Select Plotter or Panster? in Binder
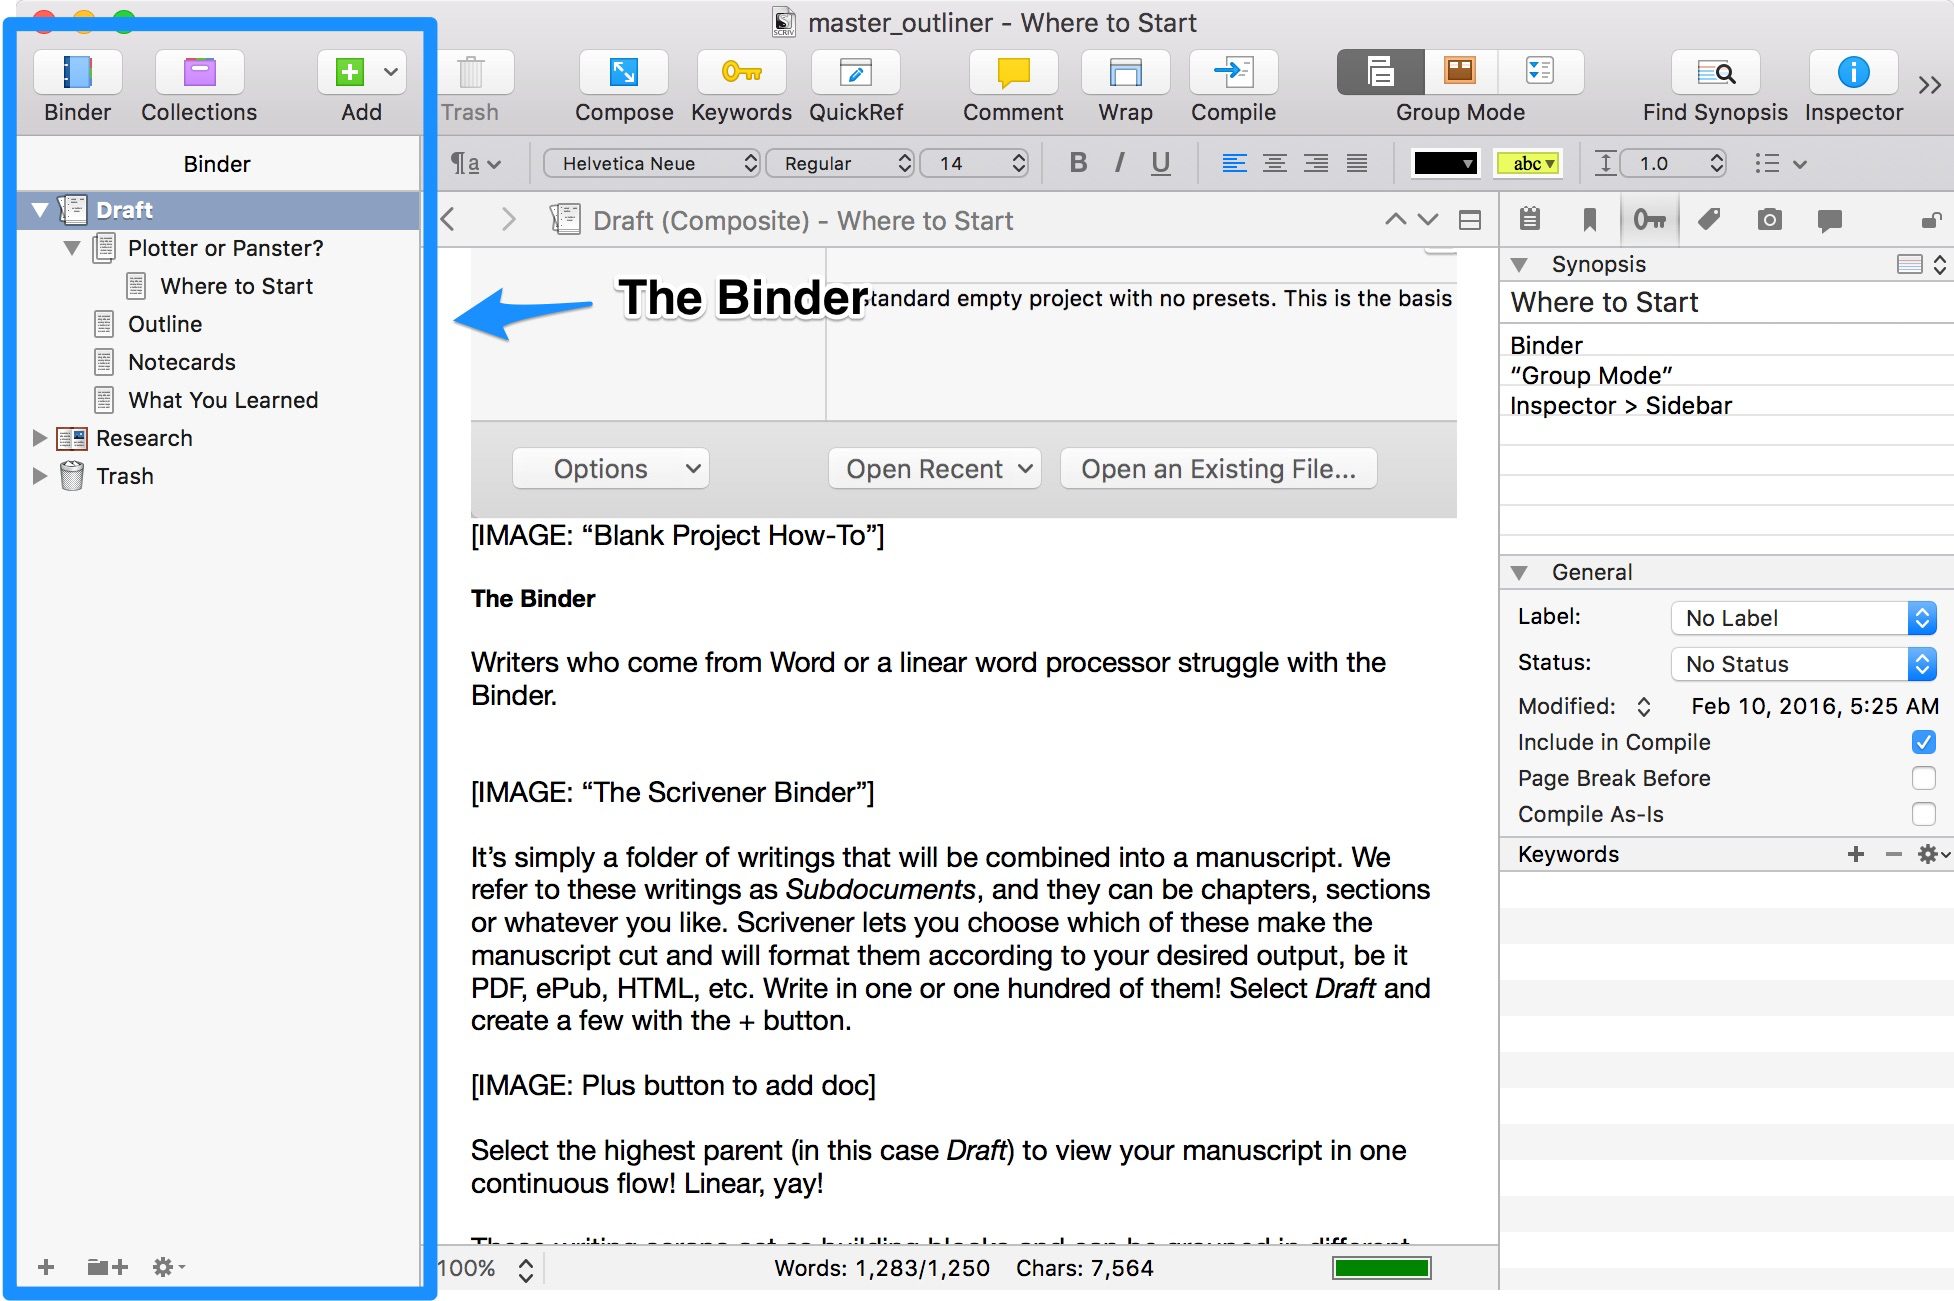Screen dimensions: 1954x1301 pos(225,248)
